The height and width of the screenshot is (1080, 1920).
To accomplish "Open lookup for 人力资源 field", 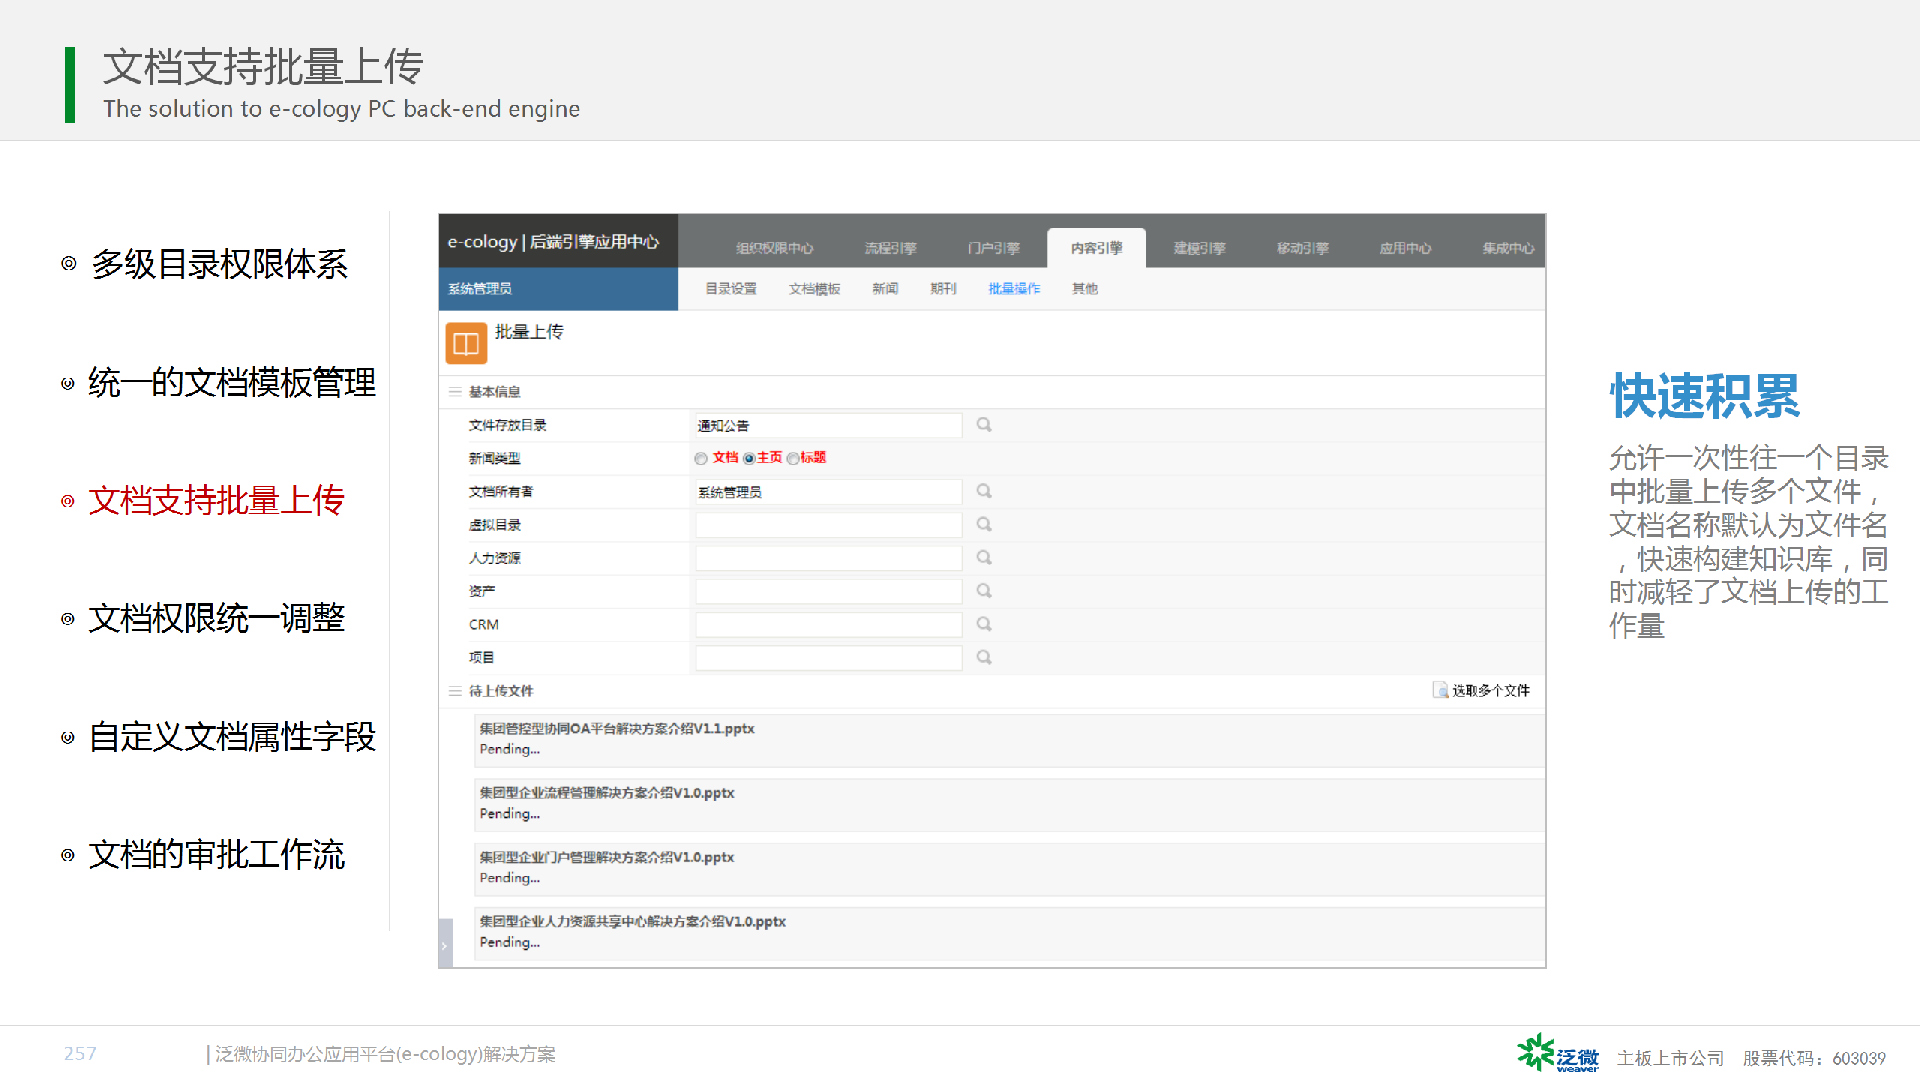I will pos(984,557).
